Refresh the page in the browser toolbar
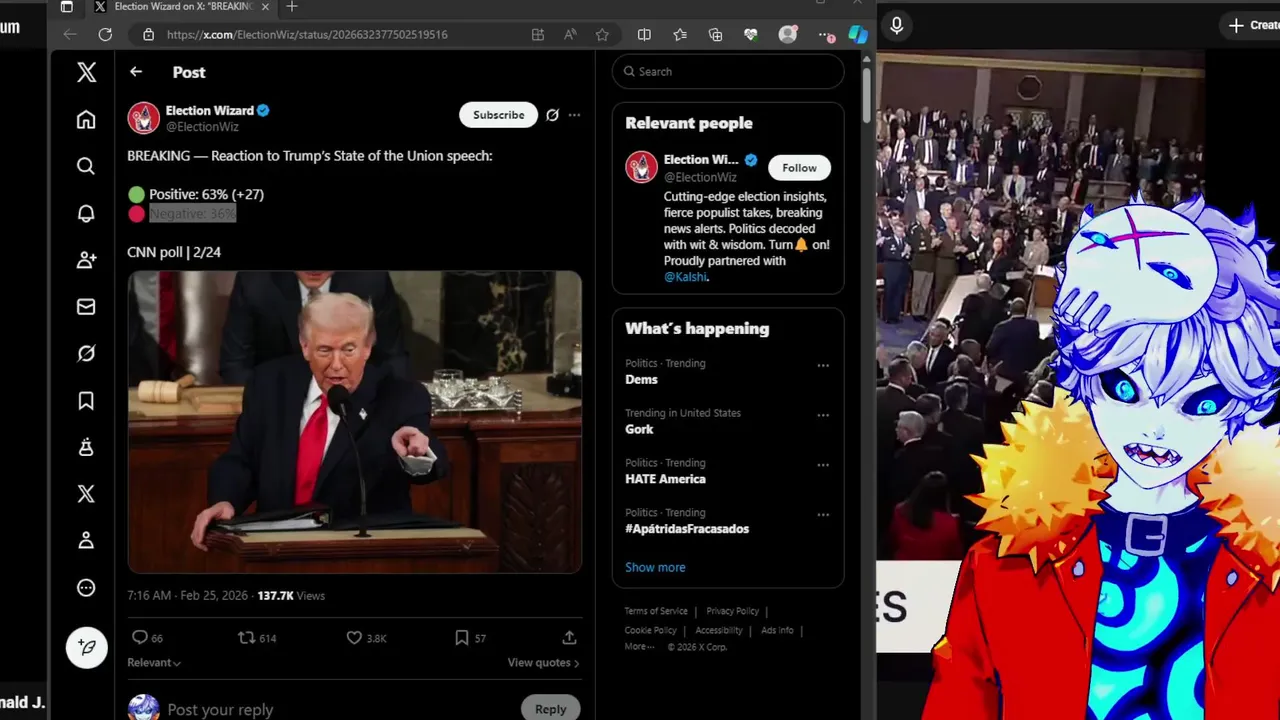1280x720 pixels. (105, 34)
